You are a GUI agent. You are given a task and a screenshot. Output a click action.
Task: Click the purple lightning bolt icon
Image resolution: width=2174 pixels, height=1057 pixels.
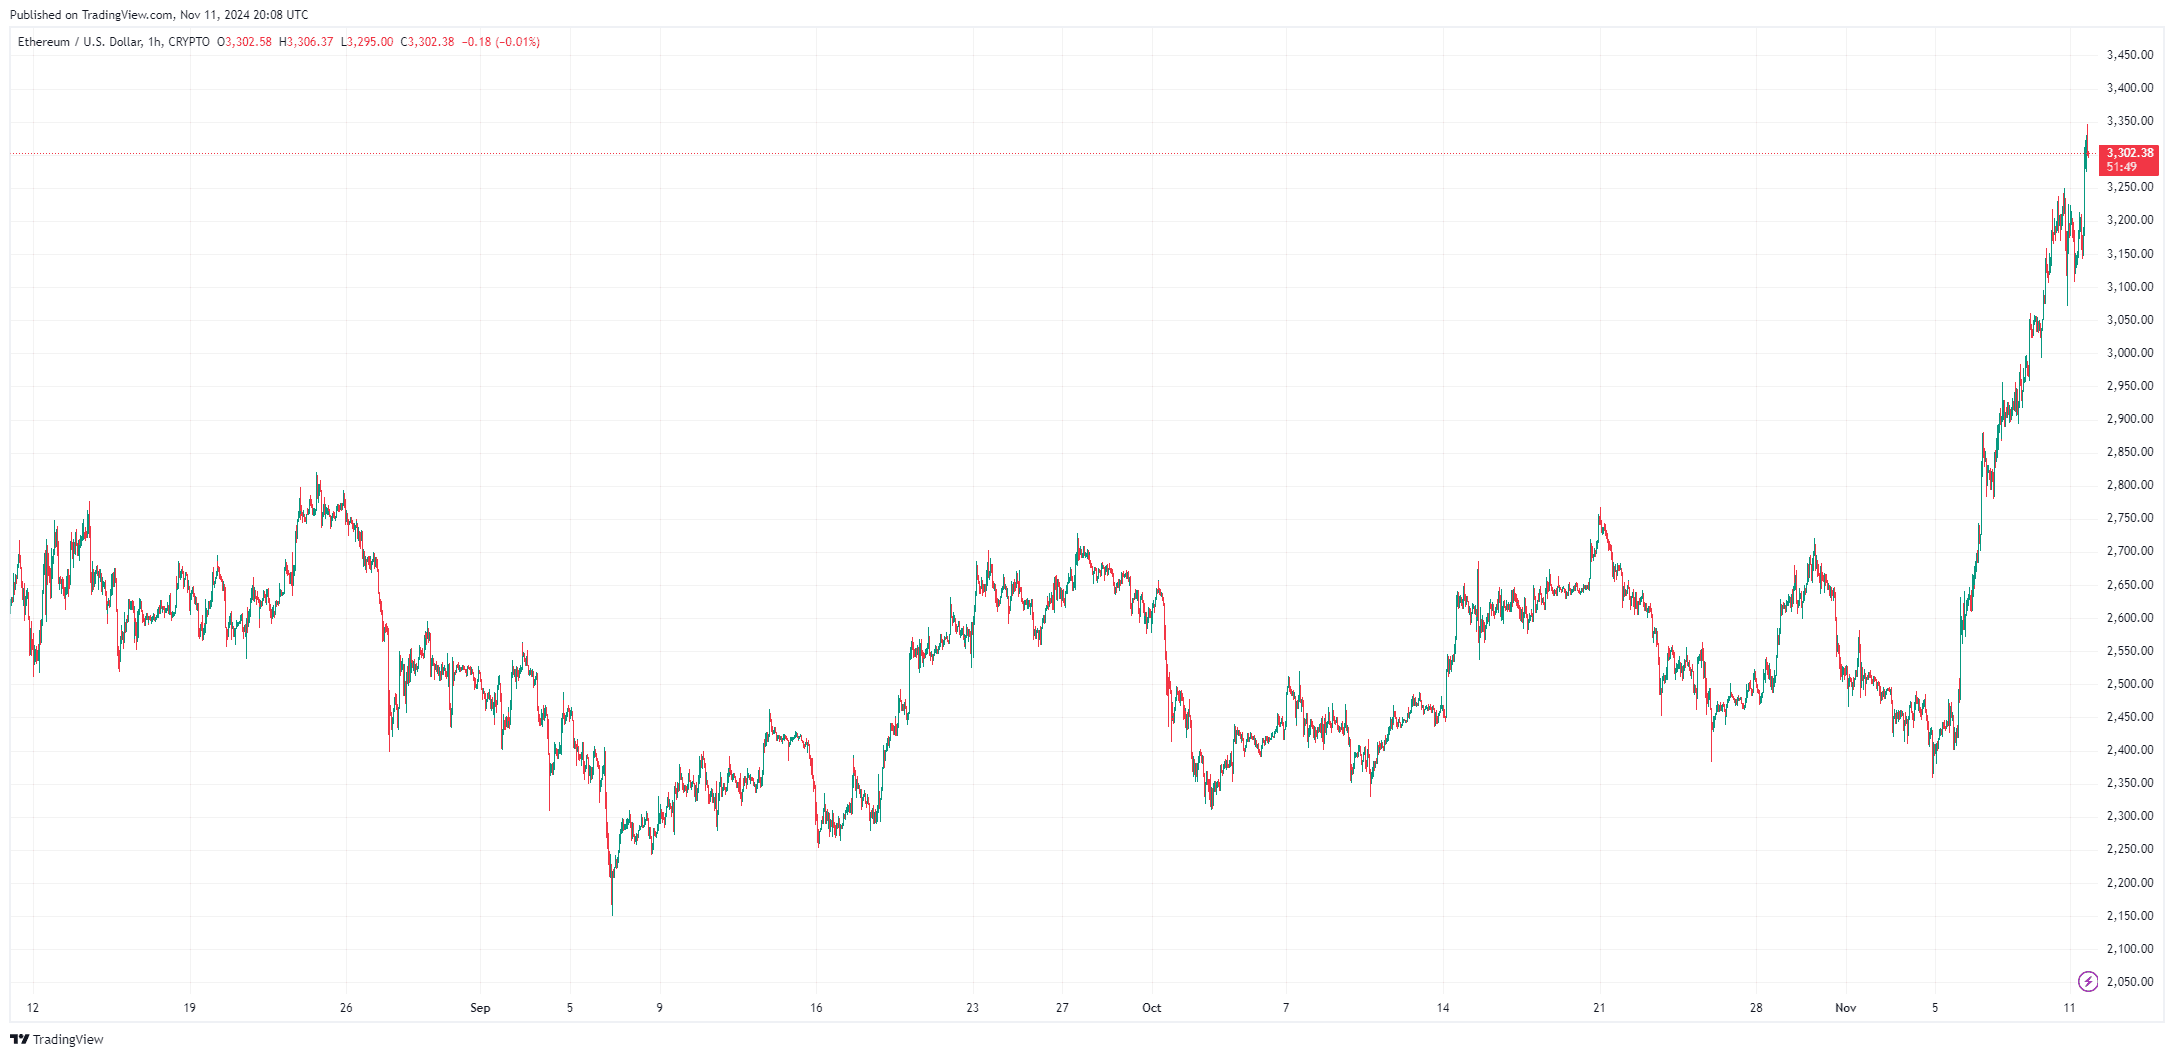[x=2088, y=981]
